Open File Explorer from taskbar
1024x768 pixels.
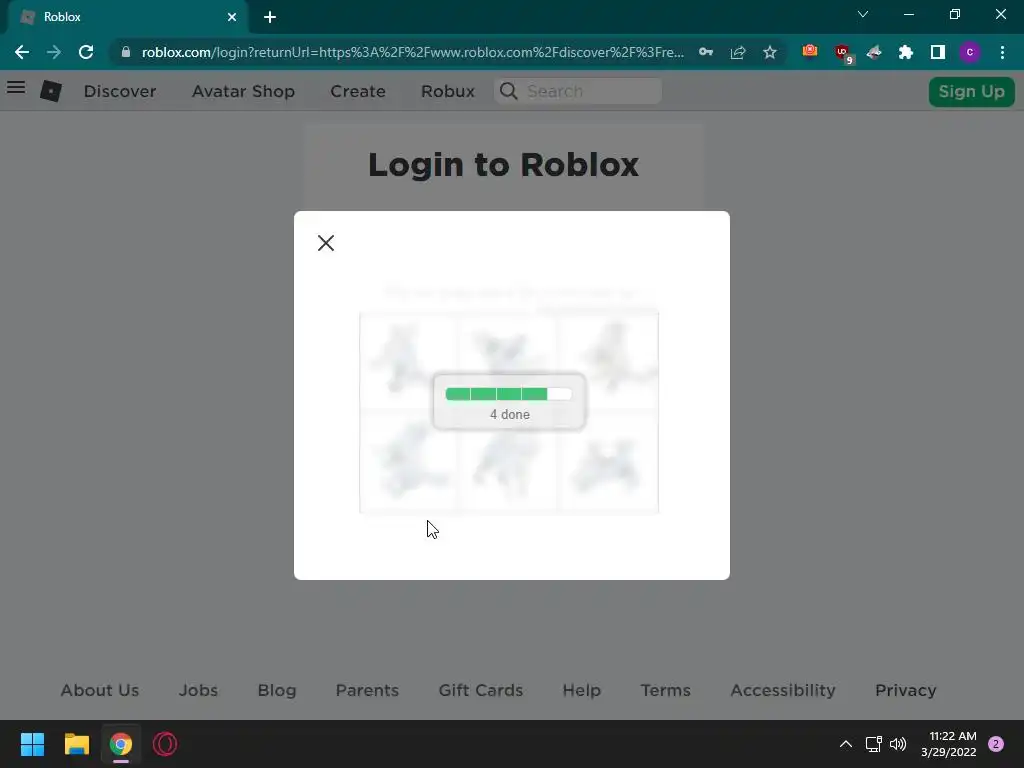(76, 744)
